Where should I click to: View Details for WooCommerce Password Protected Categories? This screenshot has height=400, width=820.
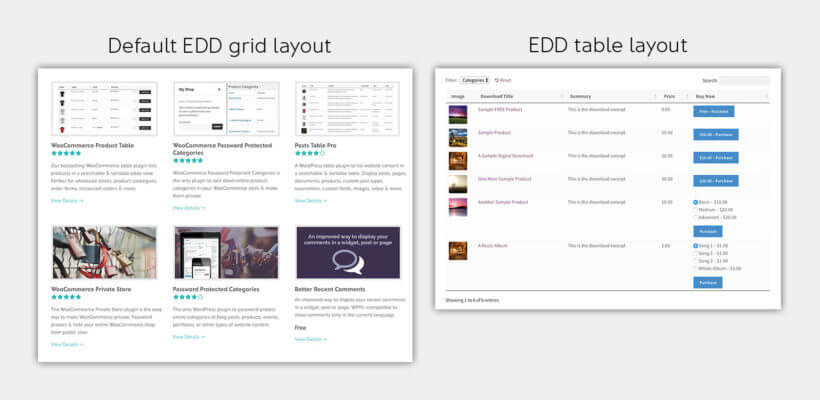(x=189, y=208)
